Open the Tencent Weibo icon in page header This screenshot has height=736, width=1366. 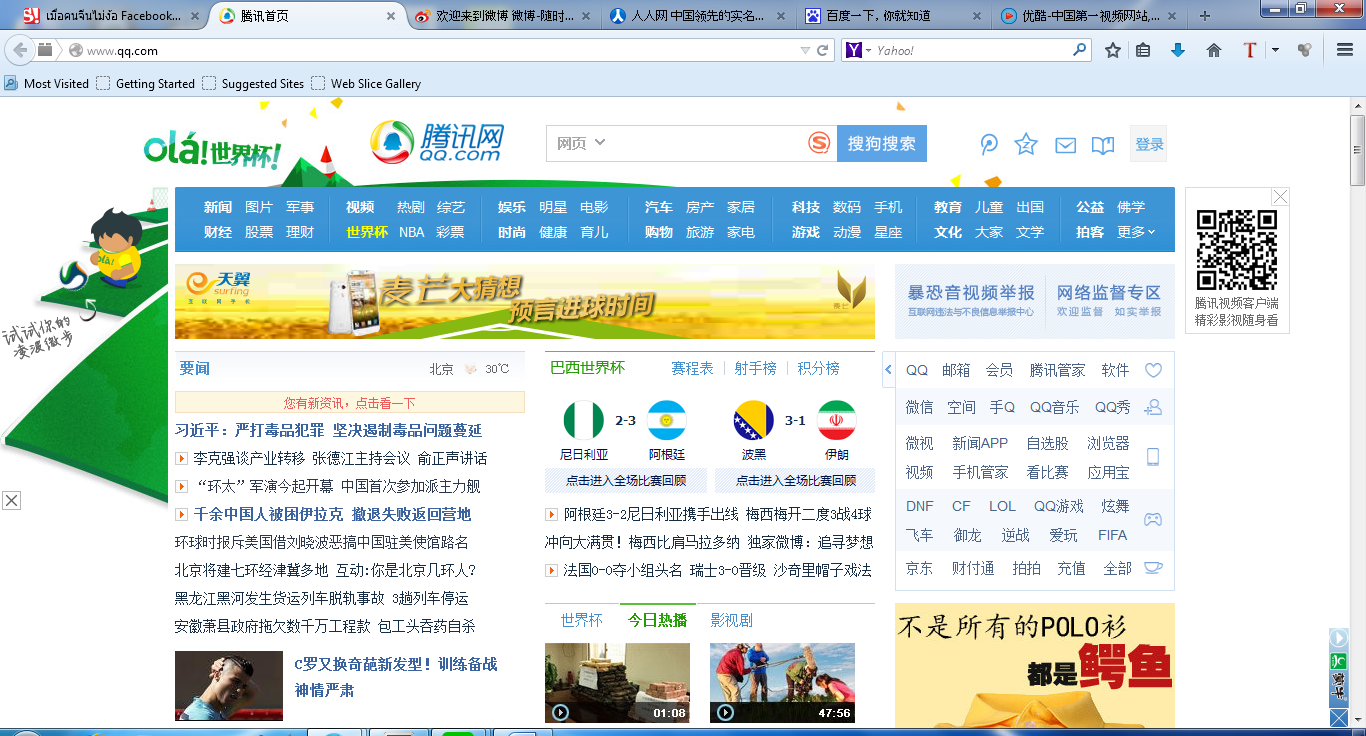pyautogui.click(x=989, y=145)
